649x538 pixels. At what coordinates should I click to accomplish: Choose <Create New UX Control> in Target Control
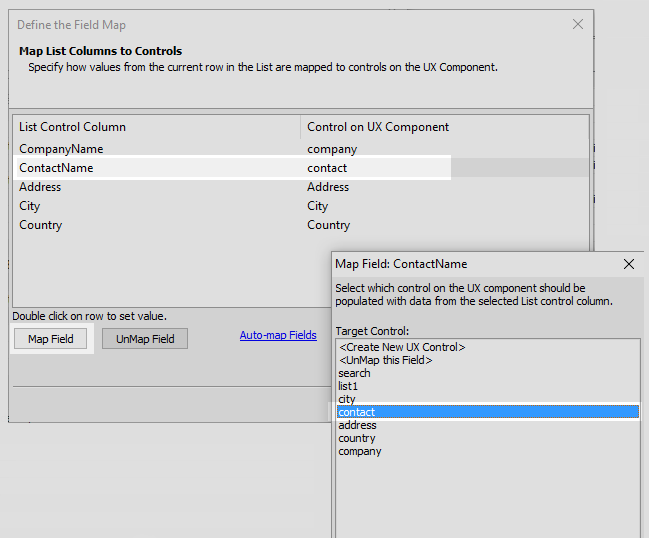point(488,347)
